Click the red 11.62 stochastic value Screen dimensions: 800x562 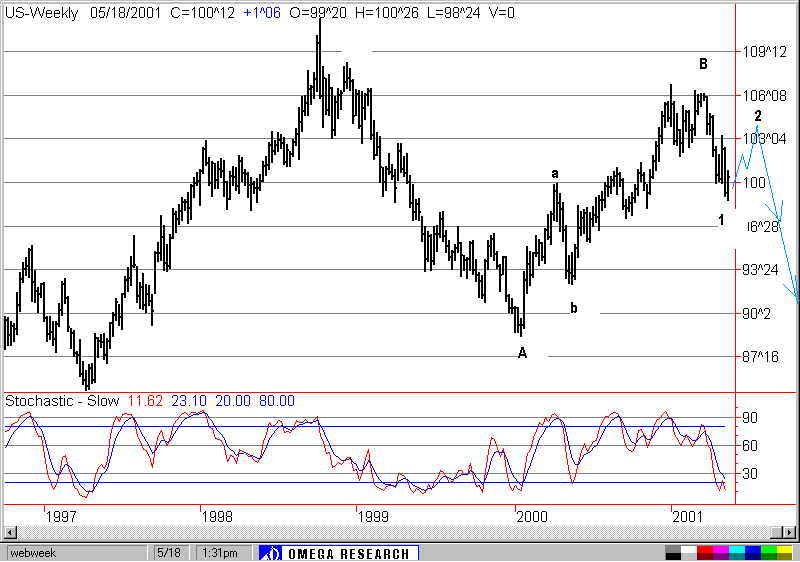tap(145, 401)
